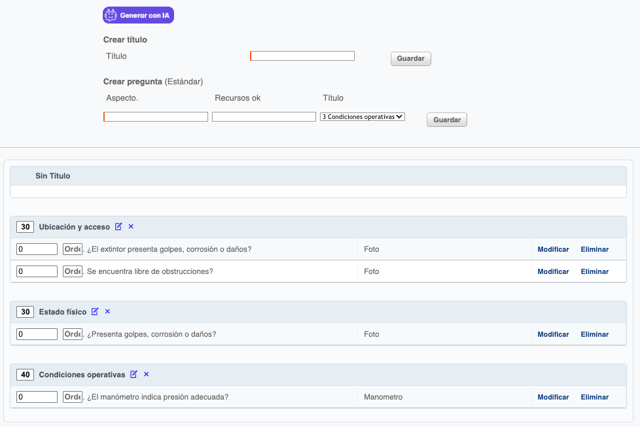
Task: Delete the Ubicación y acceso section
Action: pyautogui.click(x=131, y=227)
